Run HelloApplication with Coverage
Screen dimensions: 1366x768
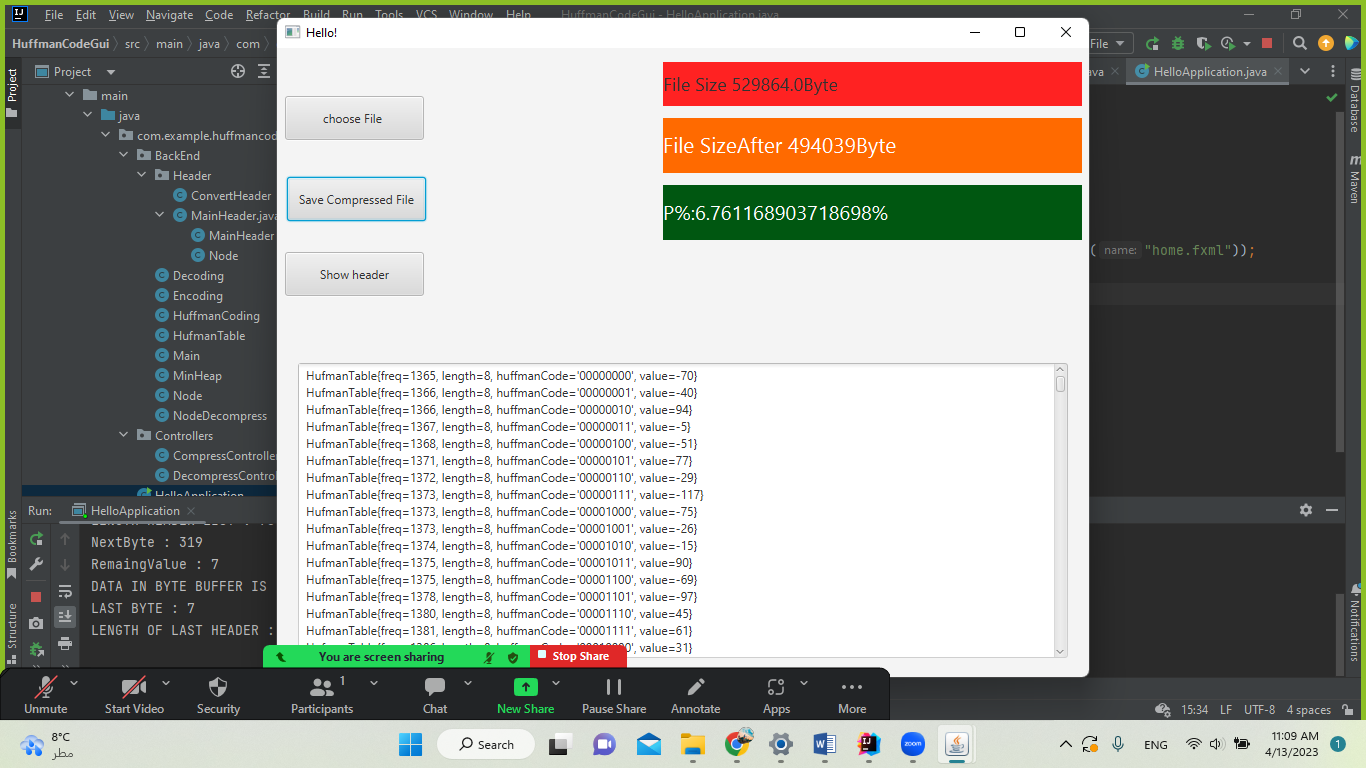coord(1203,44)
